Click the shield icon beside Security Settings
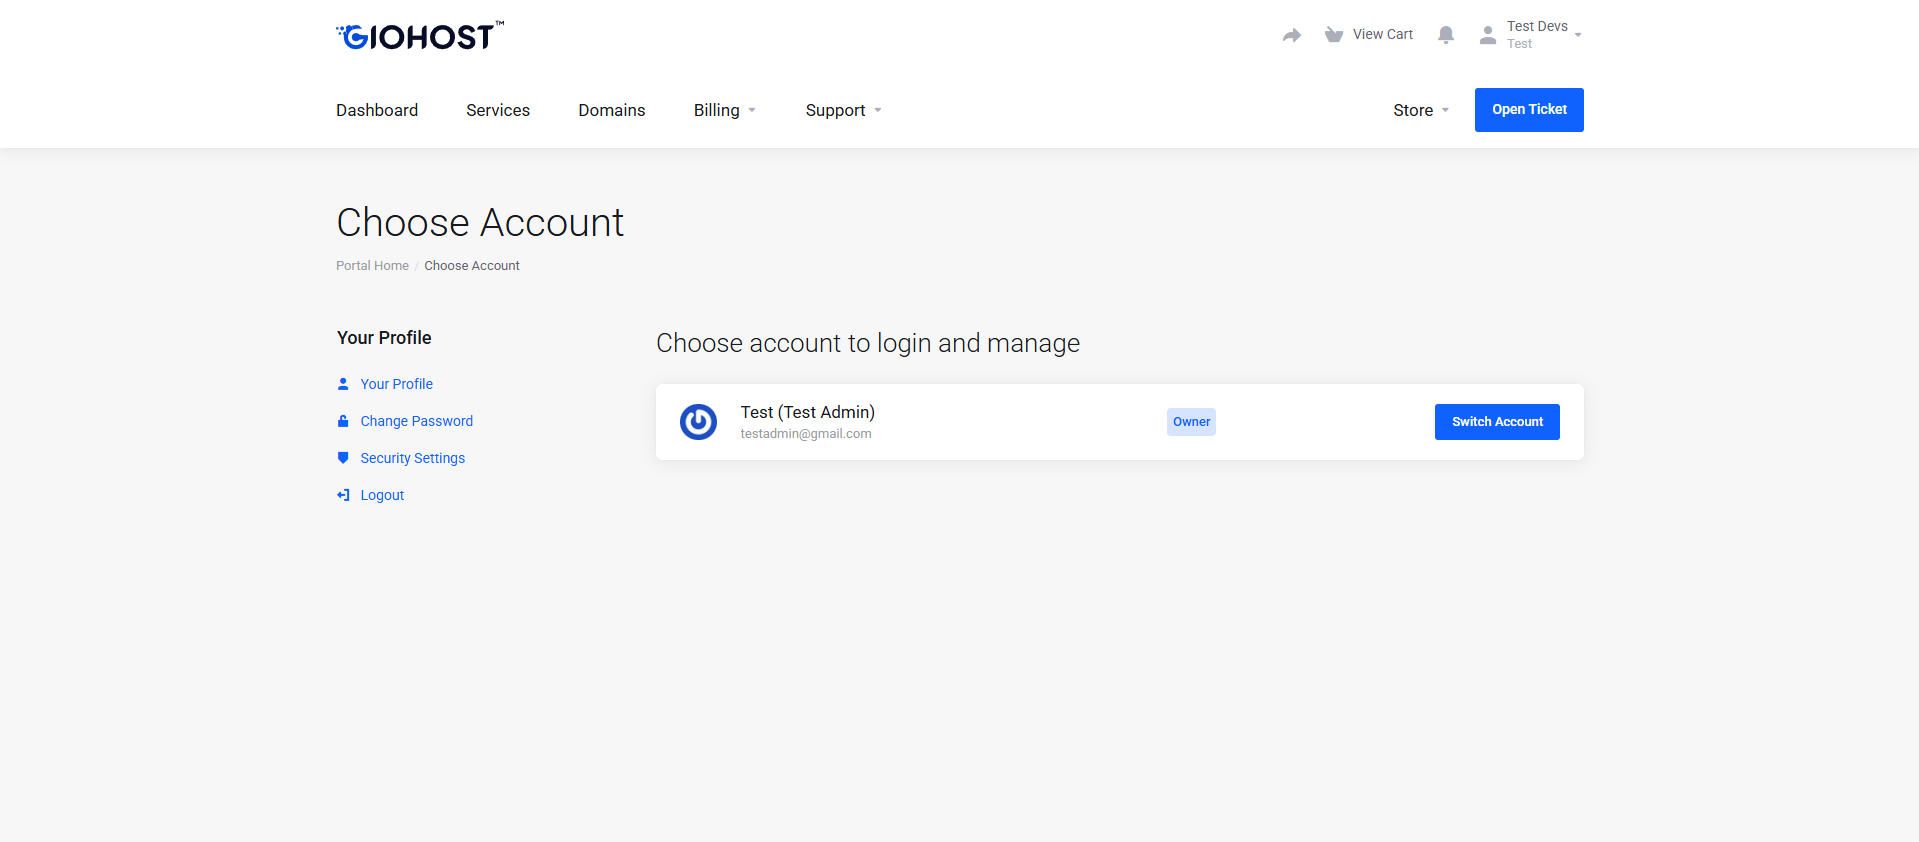 tap(343, 458)
